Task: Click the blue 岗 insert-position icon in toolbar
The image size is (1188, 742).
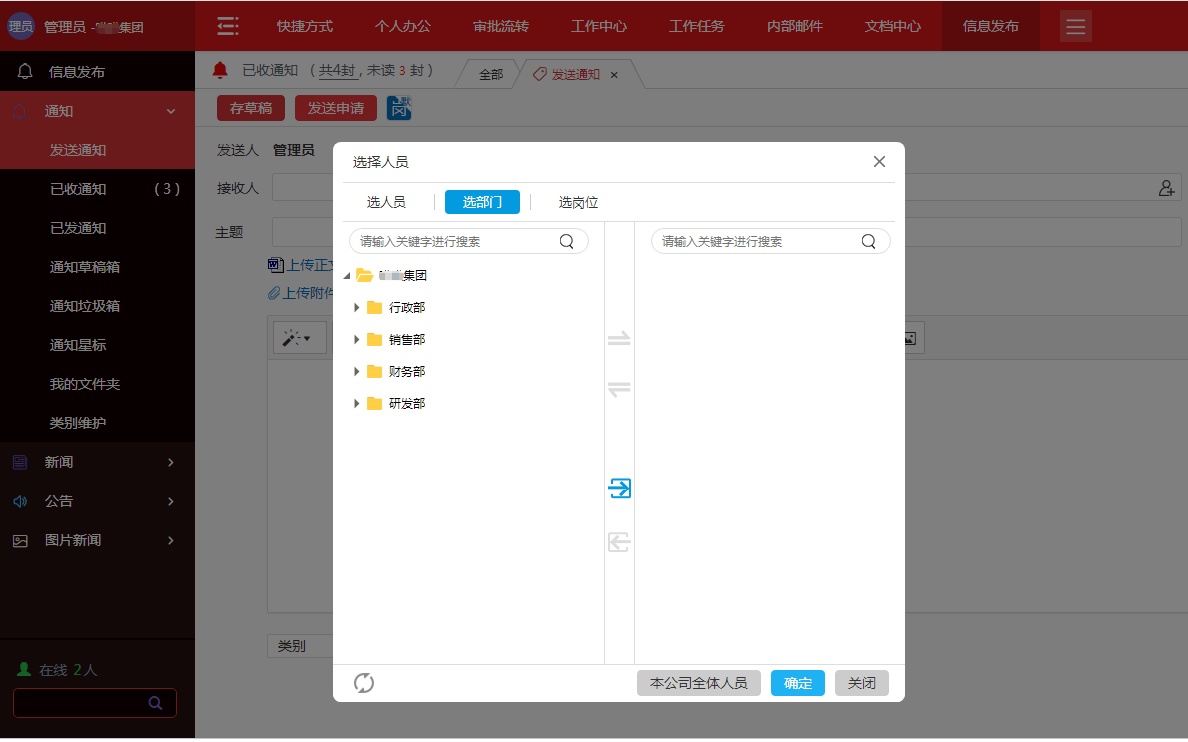Action: (x=399, y=107)
